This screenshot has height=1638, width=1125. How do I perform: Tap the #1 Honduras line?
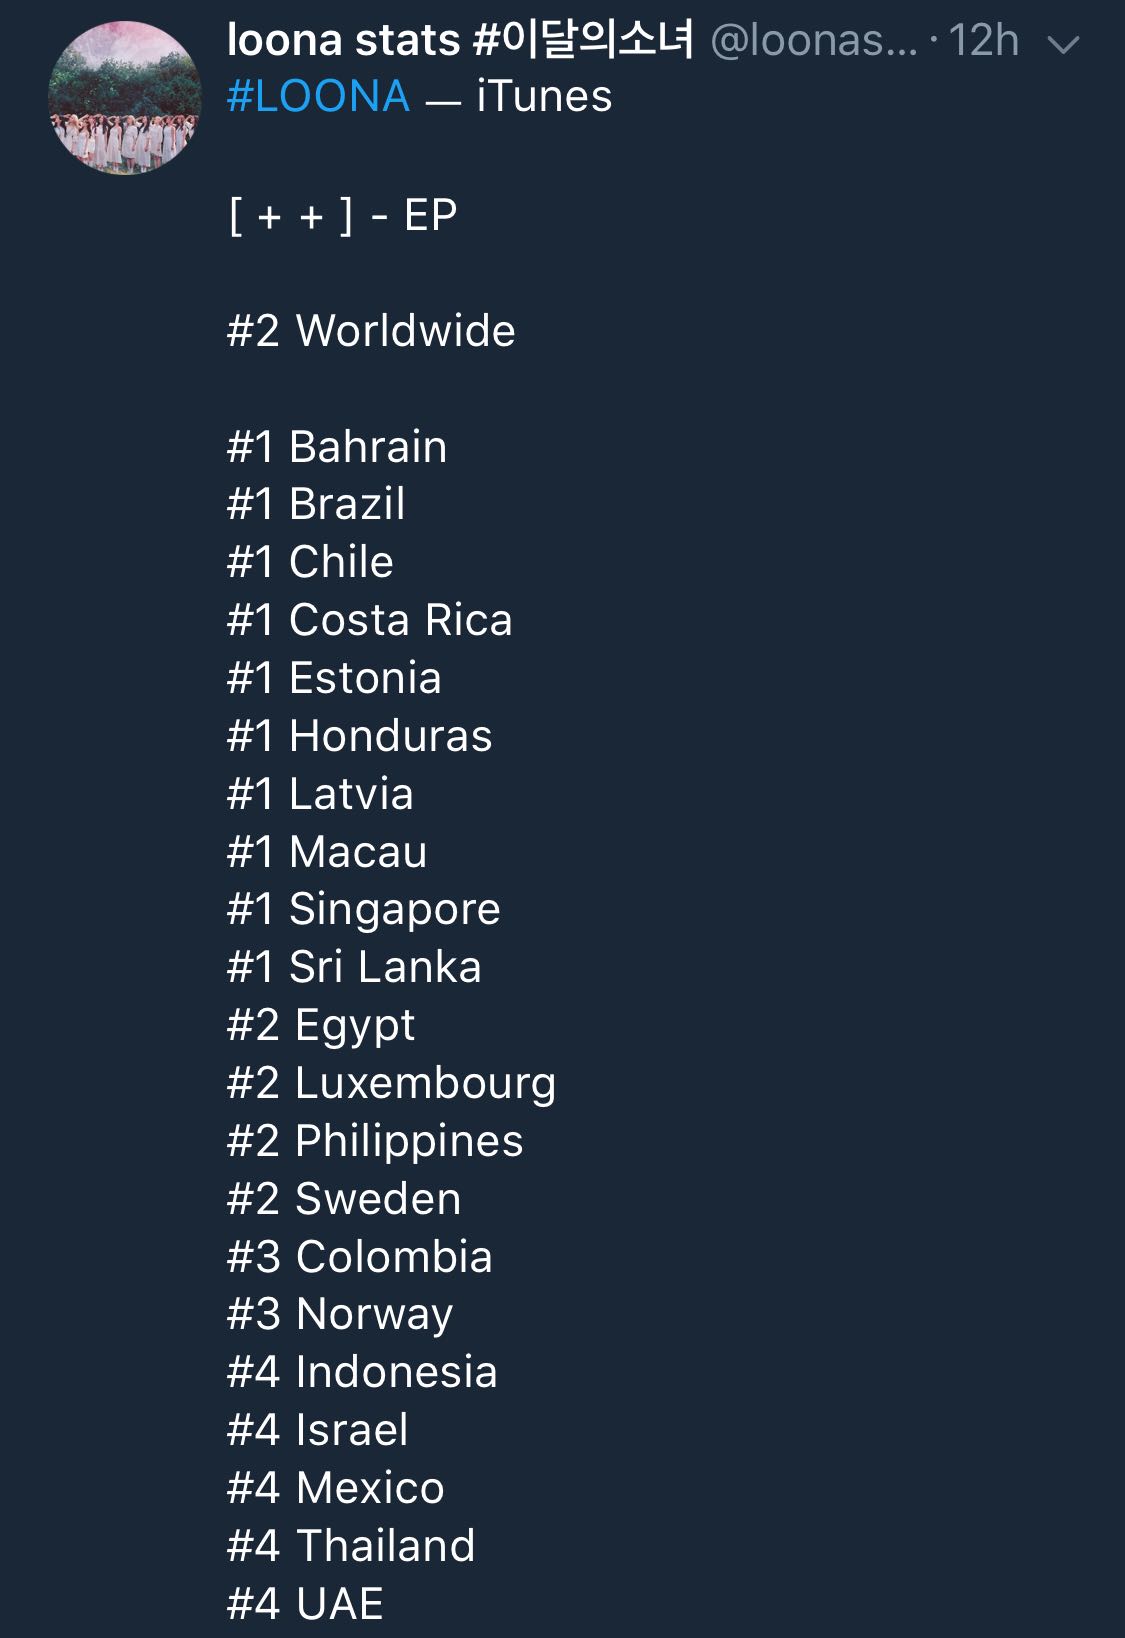pos(359,736)
